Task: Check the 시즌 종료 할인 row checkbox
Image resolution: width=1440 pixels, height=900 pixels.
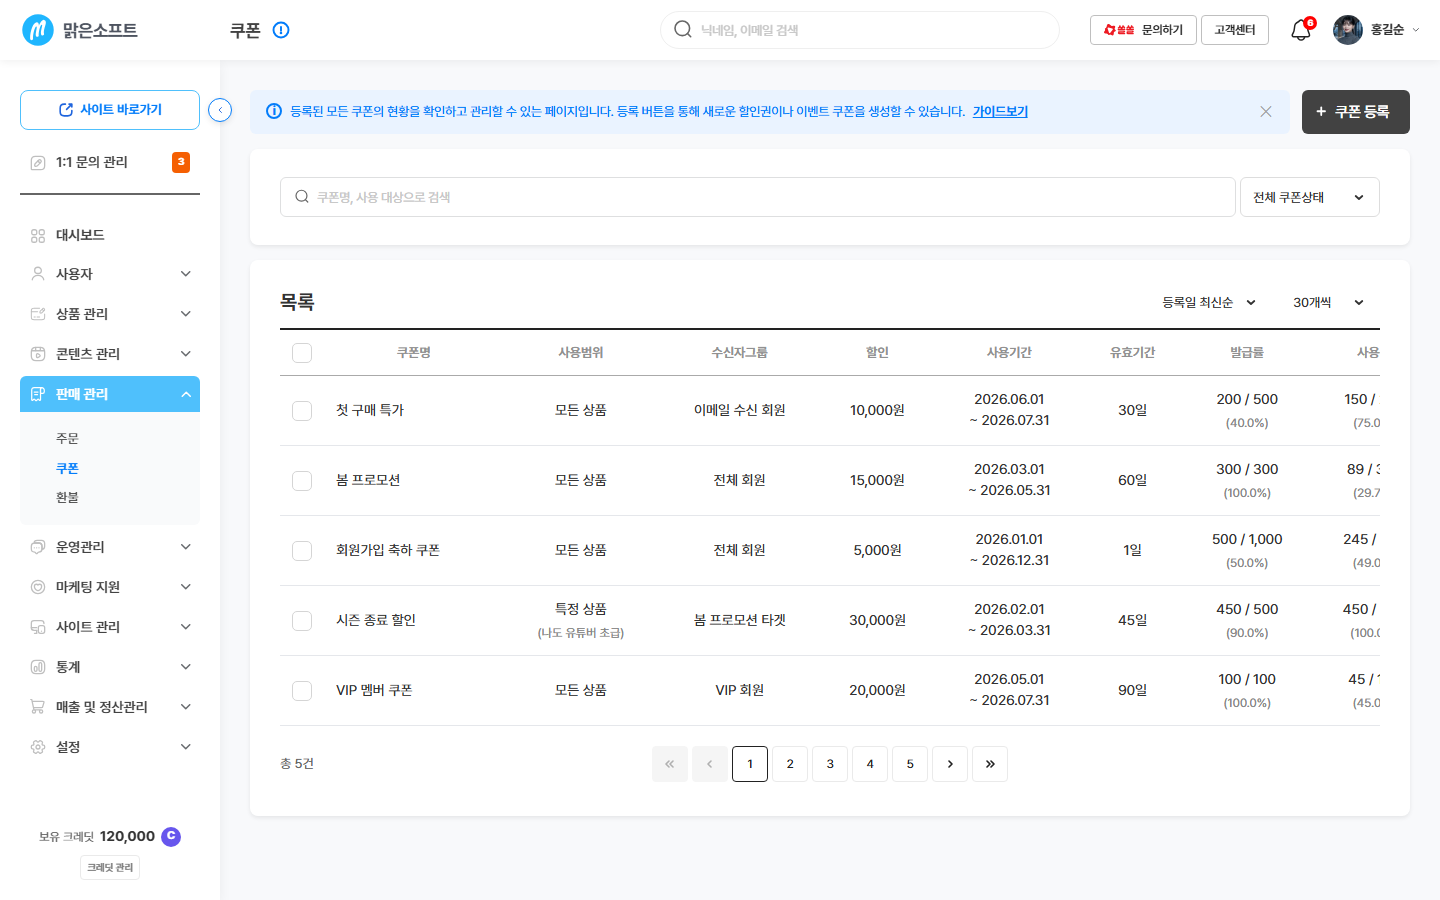Action: [x=302, y=621]
